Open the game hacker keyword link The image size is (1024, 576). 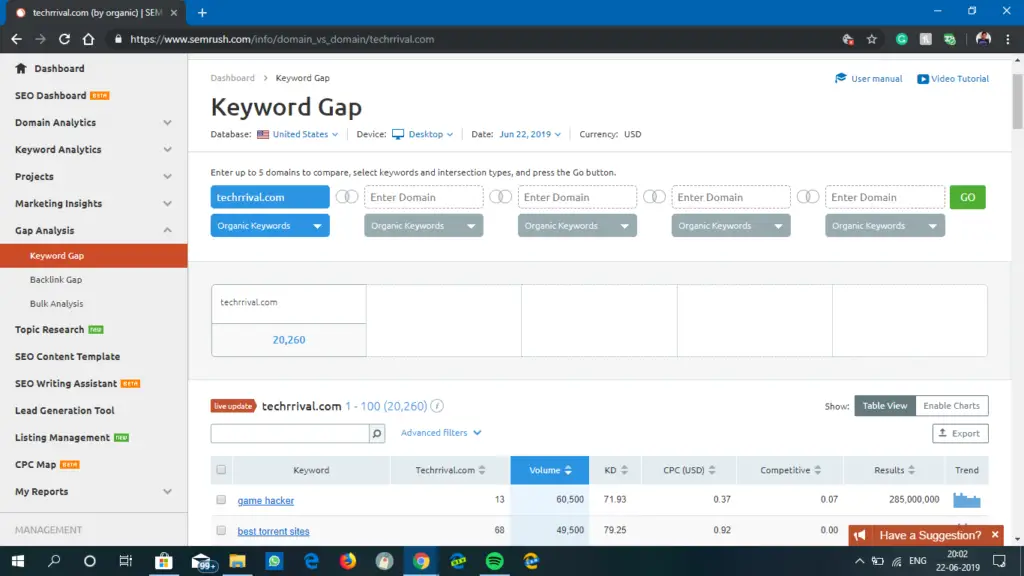click(266, 501)
